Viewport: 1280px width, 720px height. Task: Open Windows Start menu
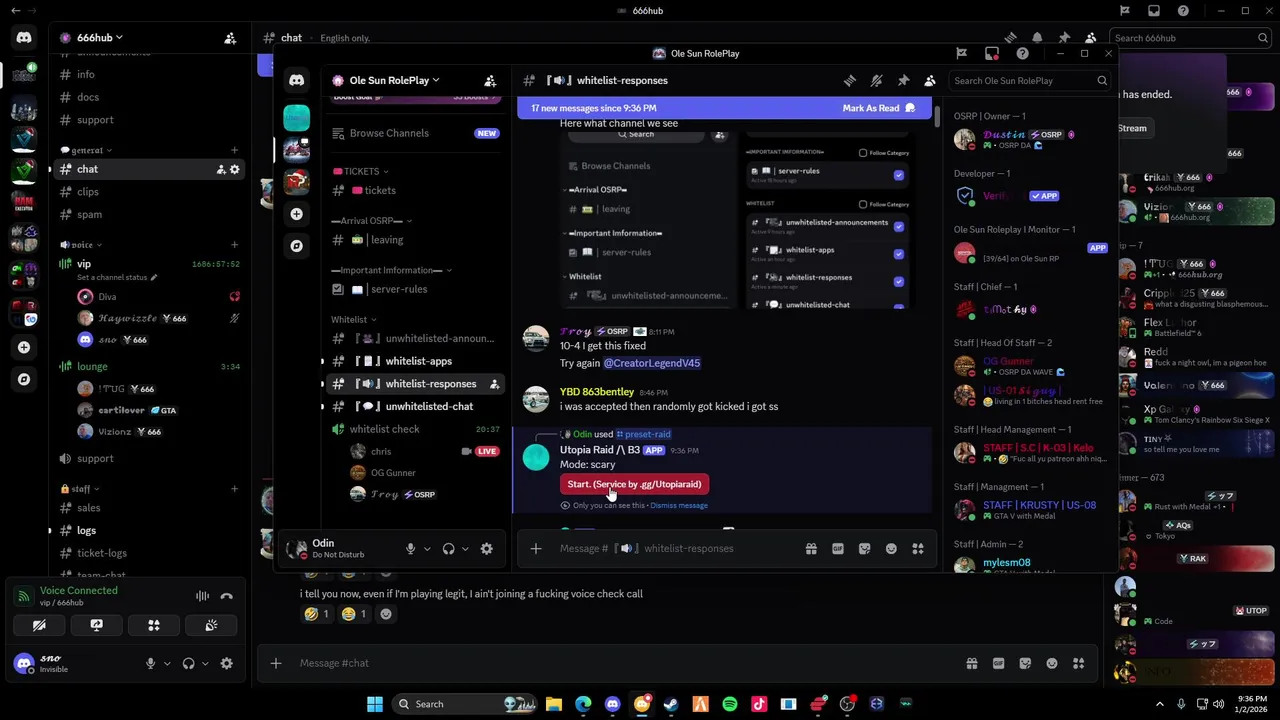click(375, 704)
